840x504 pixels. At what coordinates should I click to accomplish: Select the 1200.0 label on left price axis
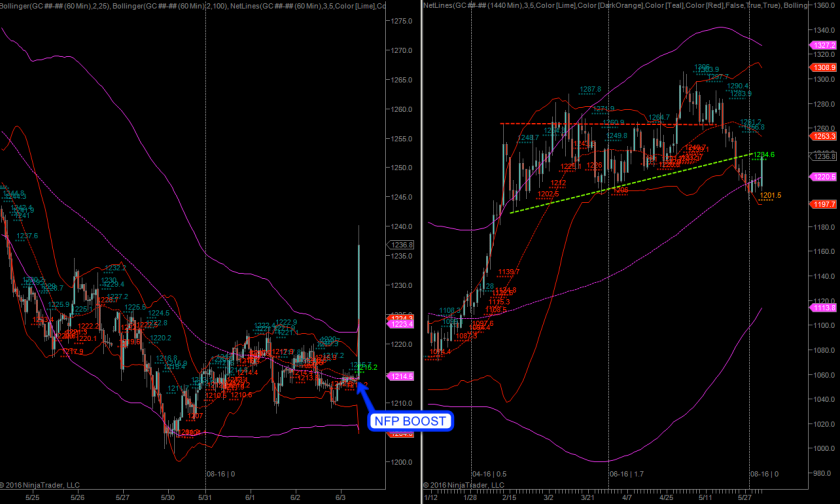402,462
